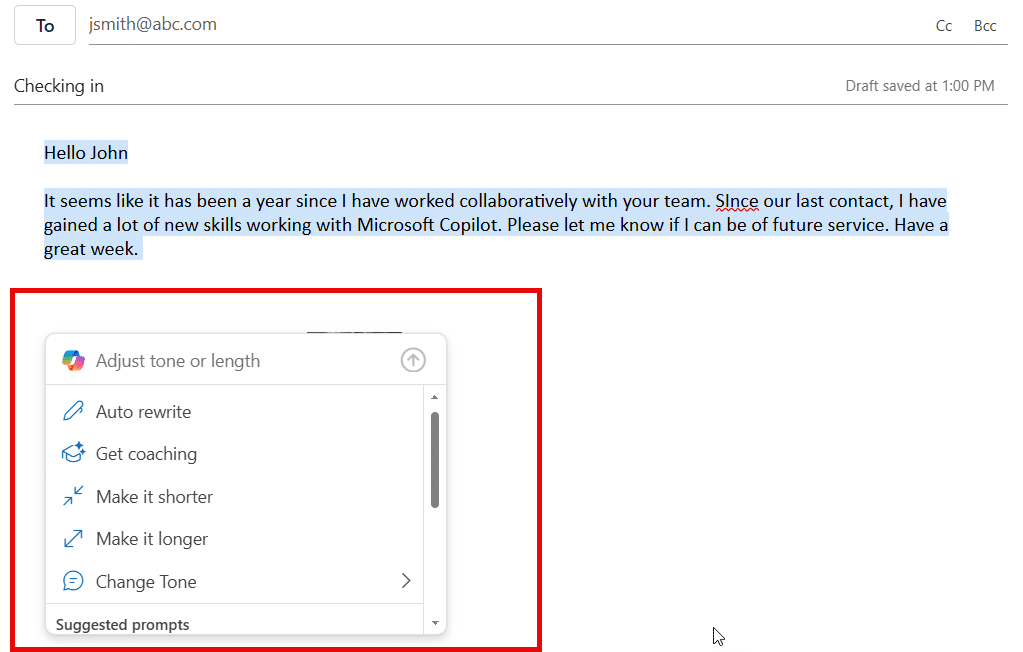Screen dimensions: 1023x652
Task: Choose Make it longer
Action: [x=235, y=538]
